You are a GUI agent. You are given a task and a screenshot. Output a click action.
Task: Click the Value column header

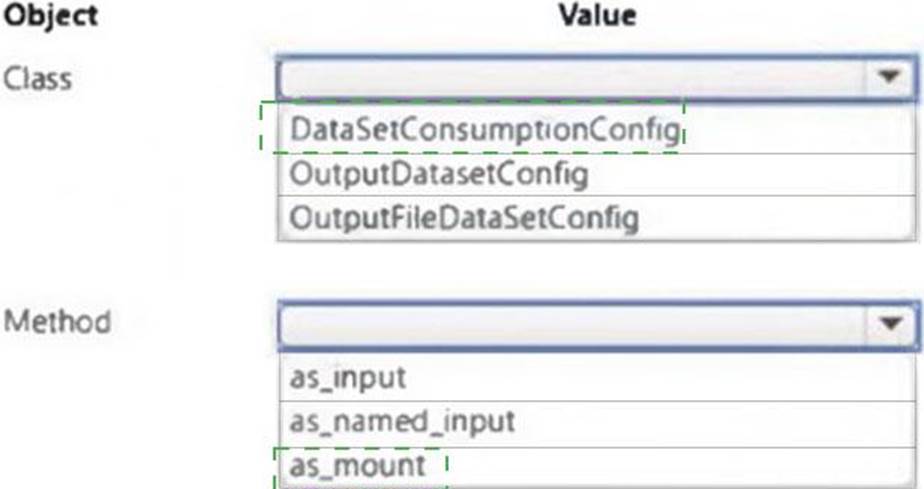point(597,15)
